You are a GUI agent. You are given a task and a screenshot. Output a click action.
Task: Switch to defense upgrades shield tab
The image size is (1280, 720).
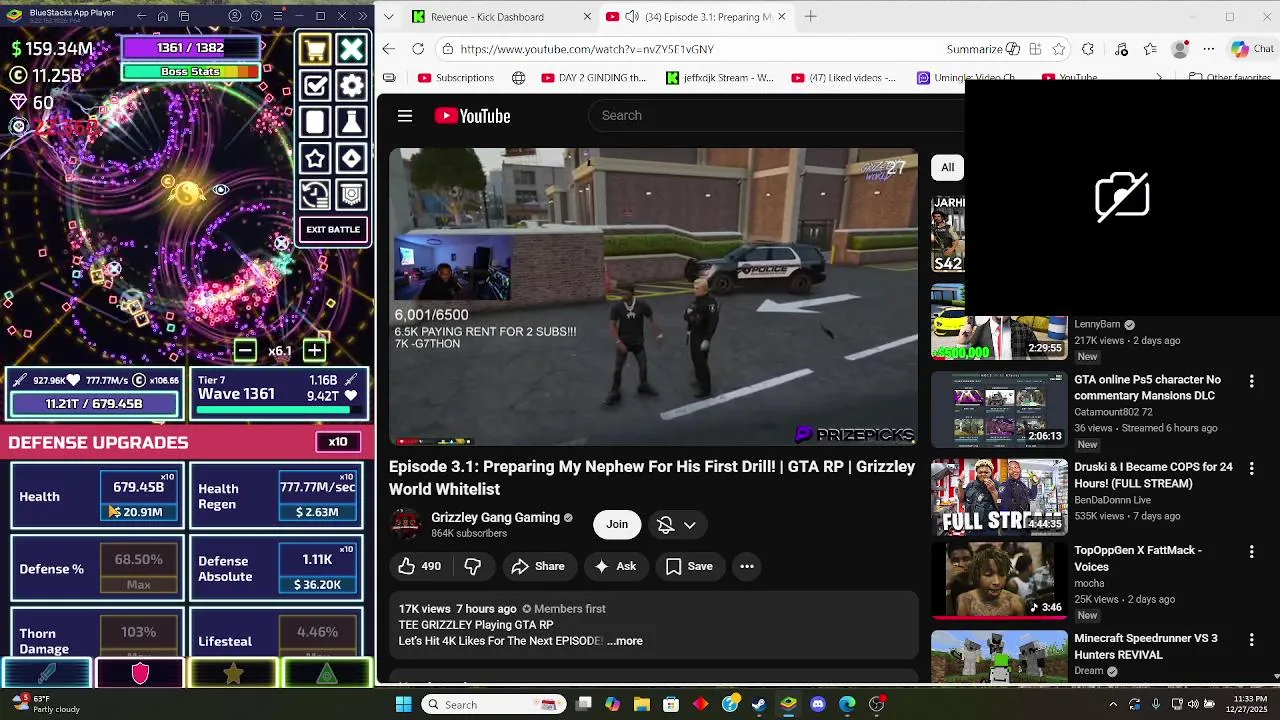click(140, 674)
